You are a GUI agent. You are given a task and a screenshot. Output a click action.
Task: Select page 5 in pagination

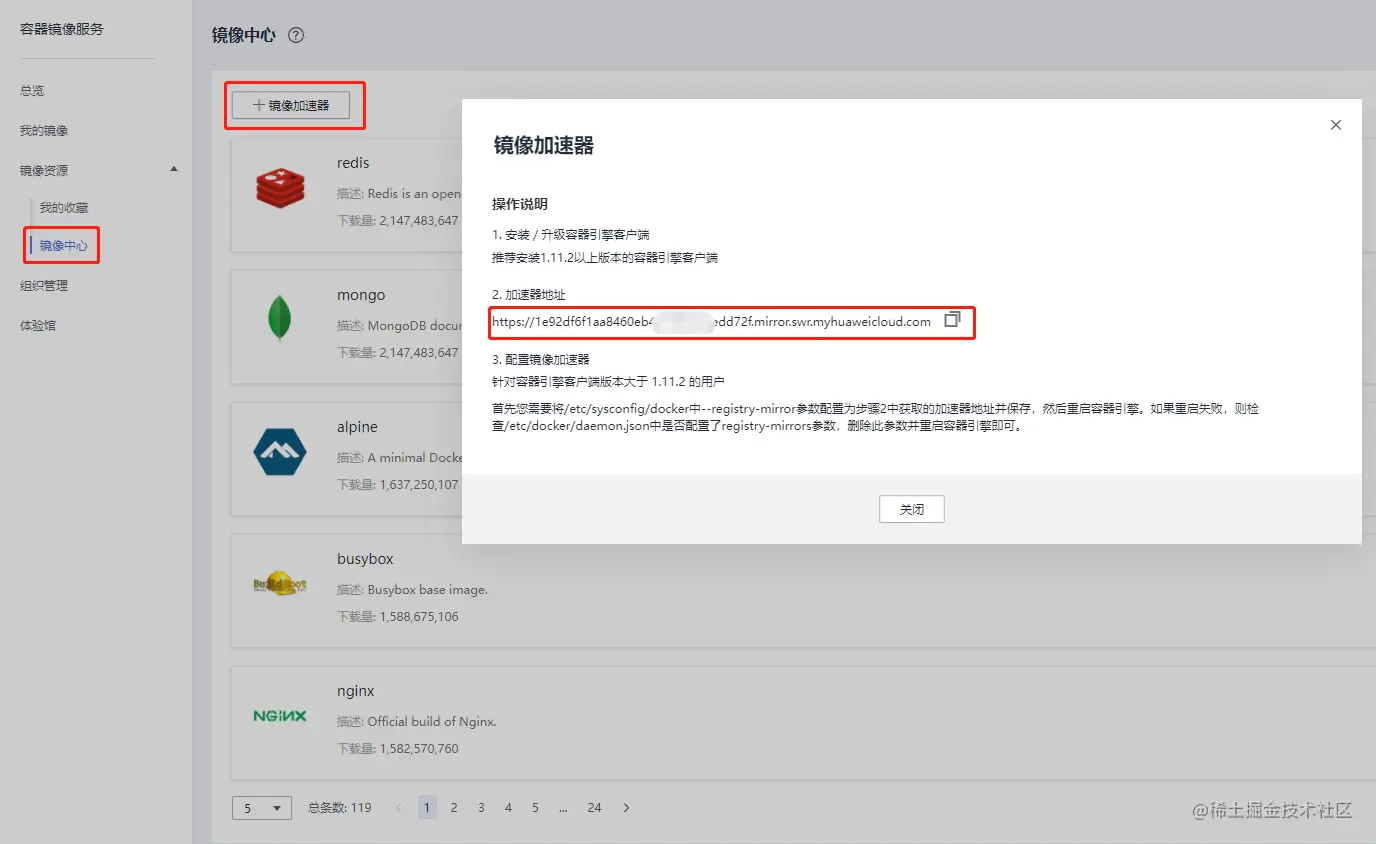(x=535, y=807)
